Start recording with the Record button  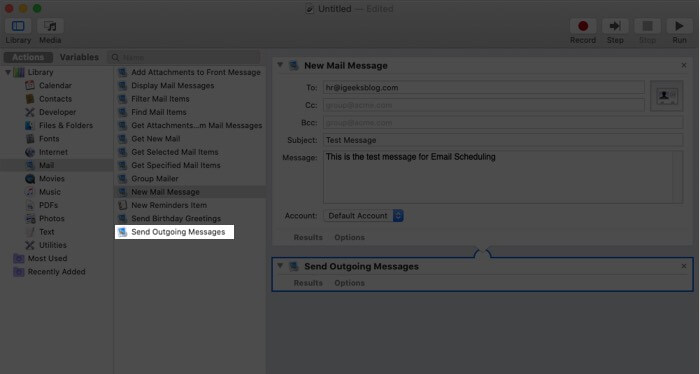click(583, 26)
